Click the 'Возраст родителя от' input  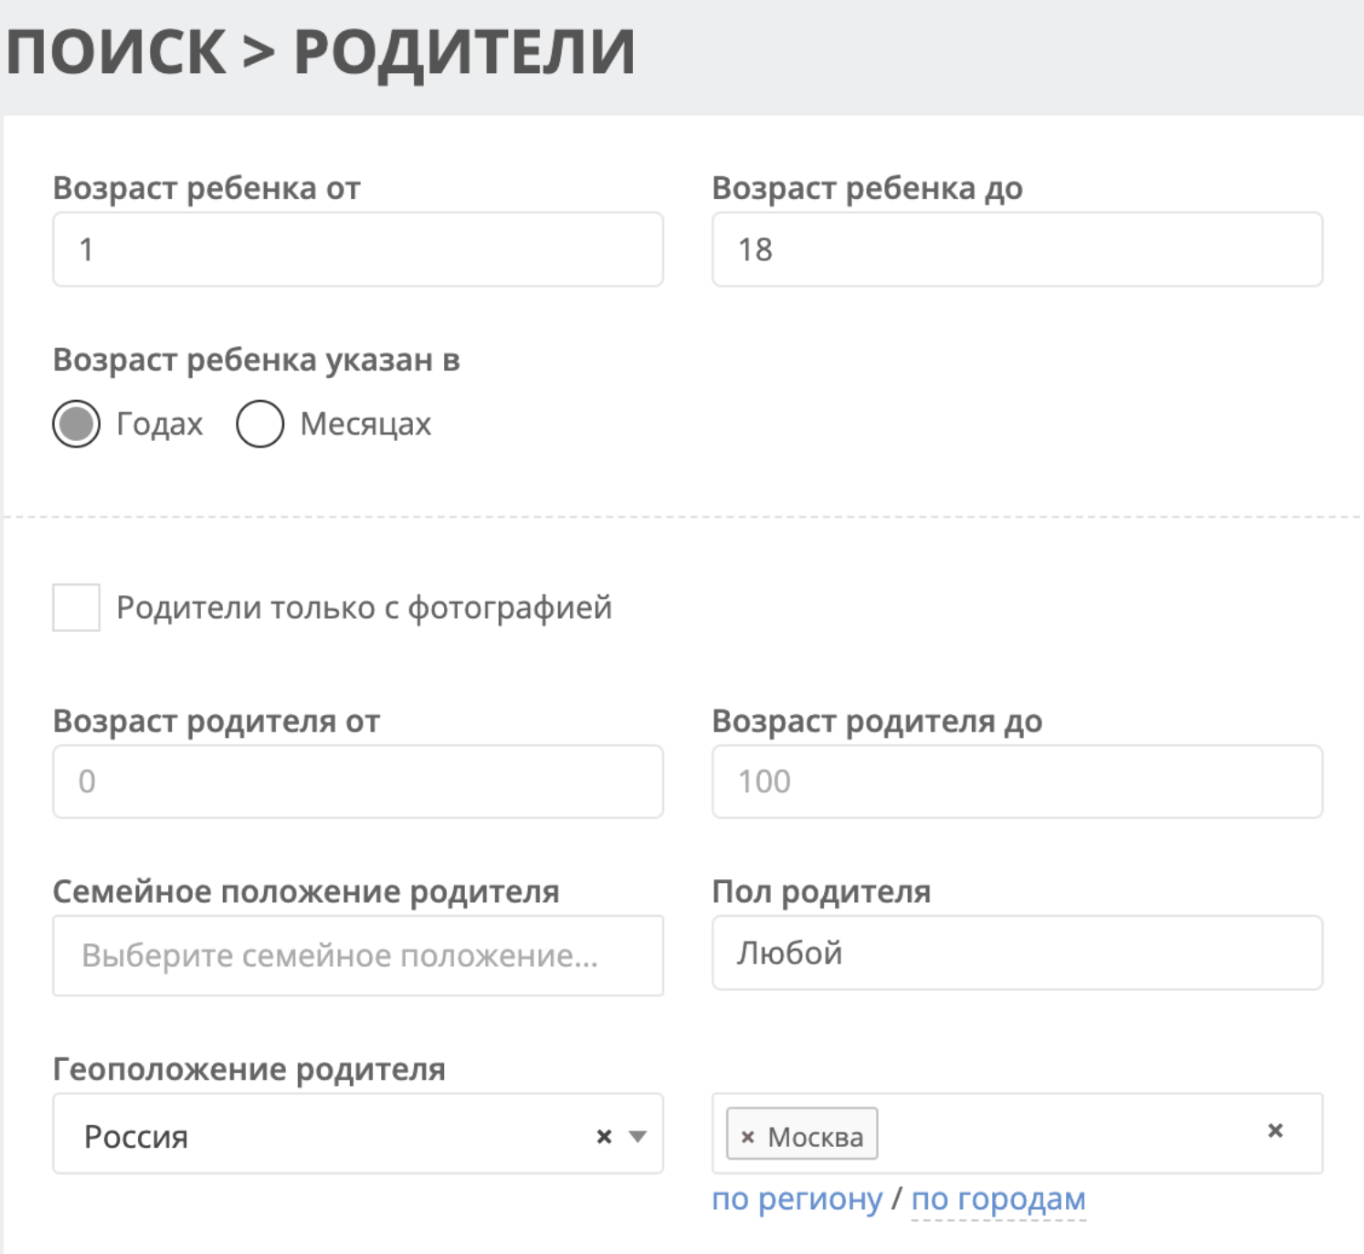pos(357,781)
